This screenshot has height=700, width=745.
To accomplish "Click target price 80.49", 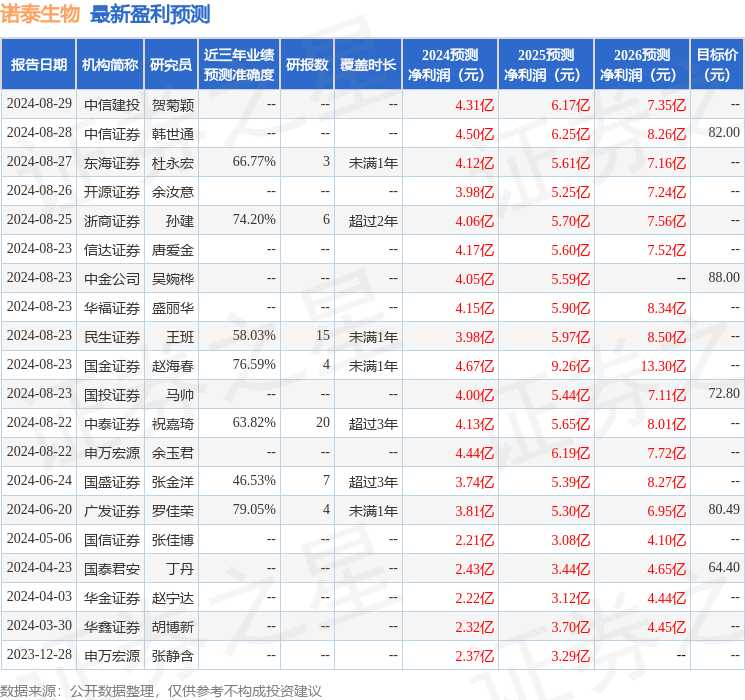I will pyautogui.click(x=724, y=509).
